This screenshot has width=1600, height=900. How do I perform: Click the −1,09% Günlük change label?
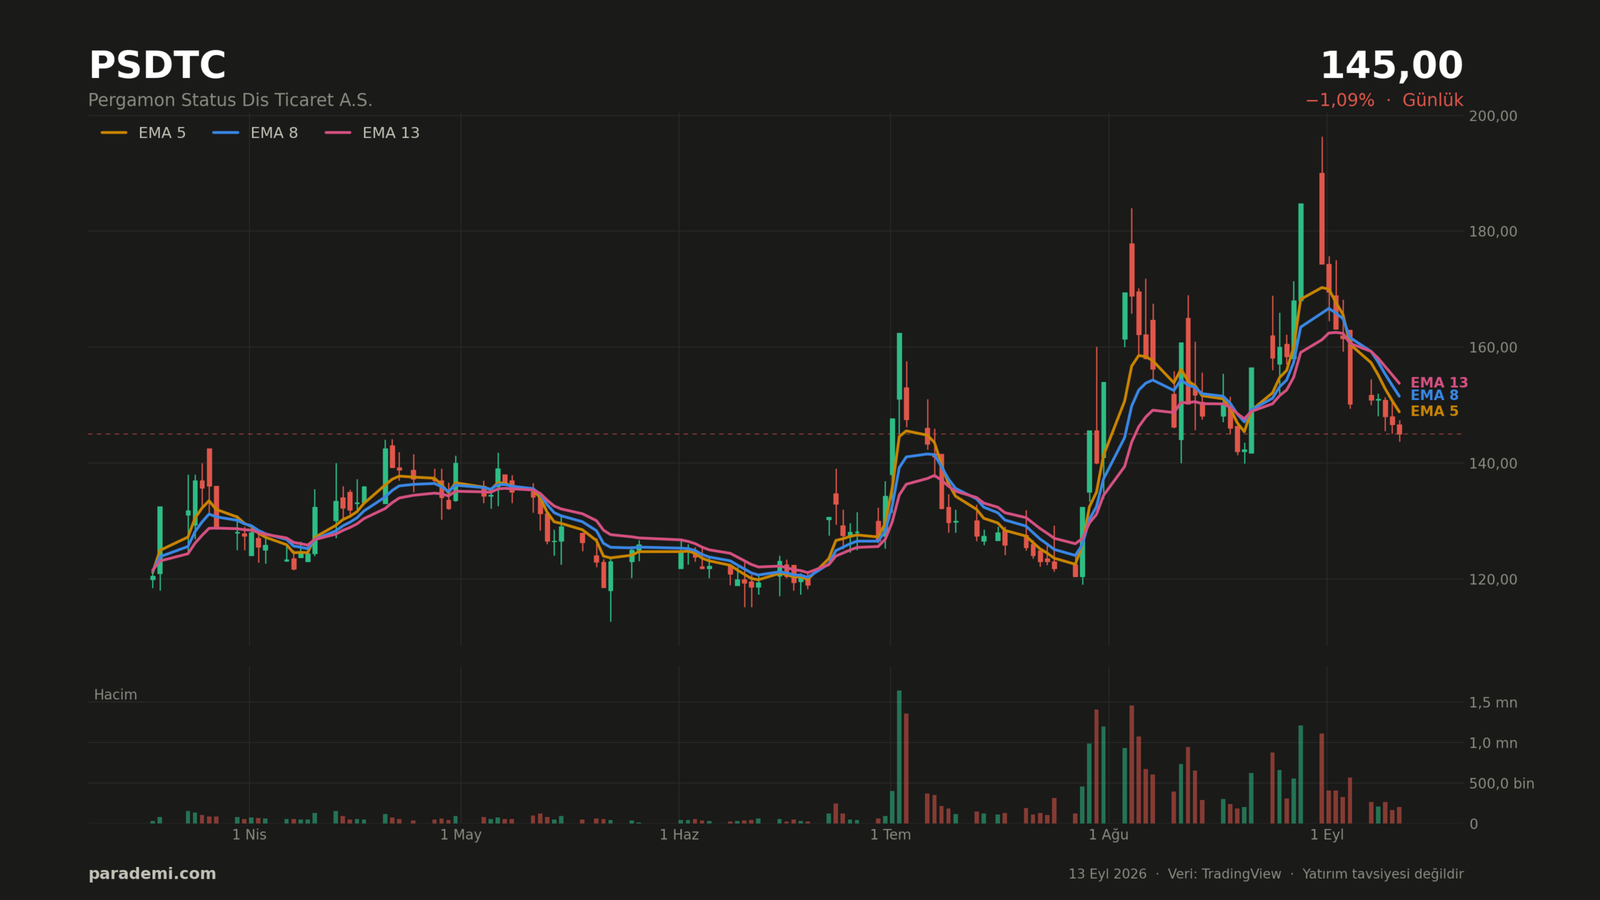(1384, 101)
